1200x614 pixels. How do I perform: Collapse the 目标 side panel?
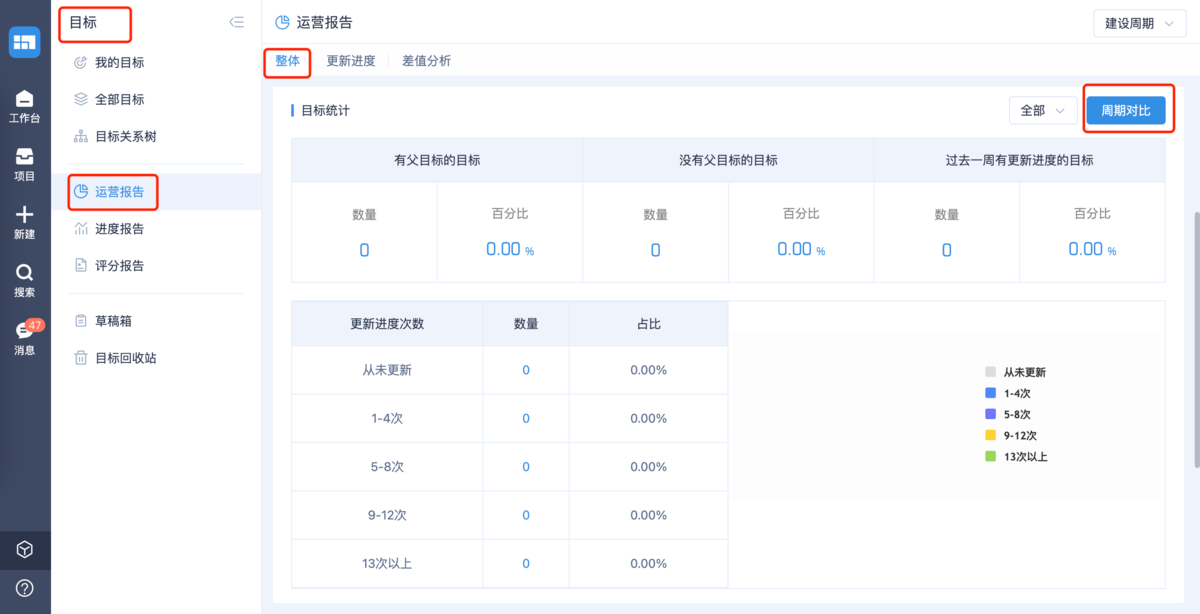coord(236,22)
